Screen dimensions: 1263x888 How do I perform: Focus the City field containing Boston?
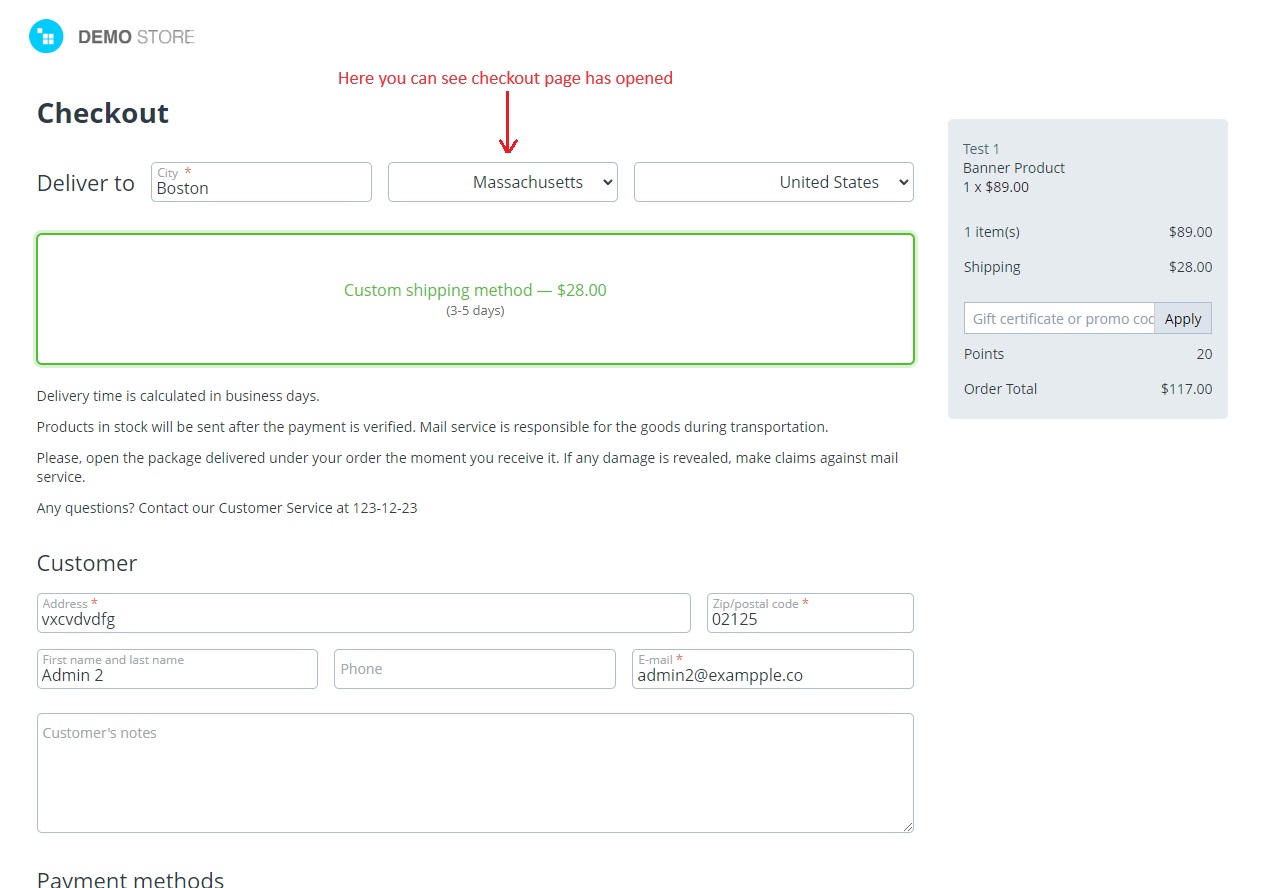261,182
